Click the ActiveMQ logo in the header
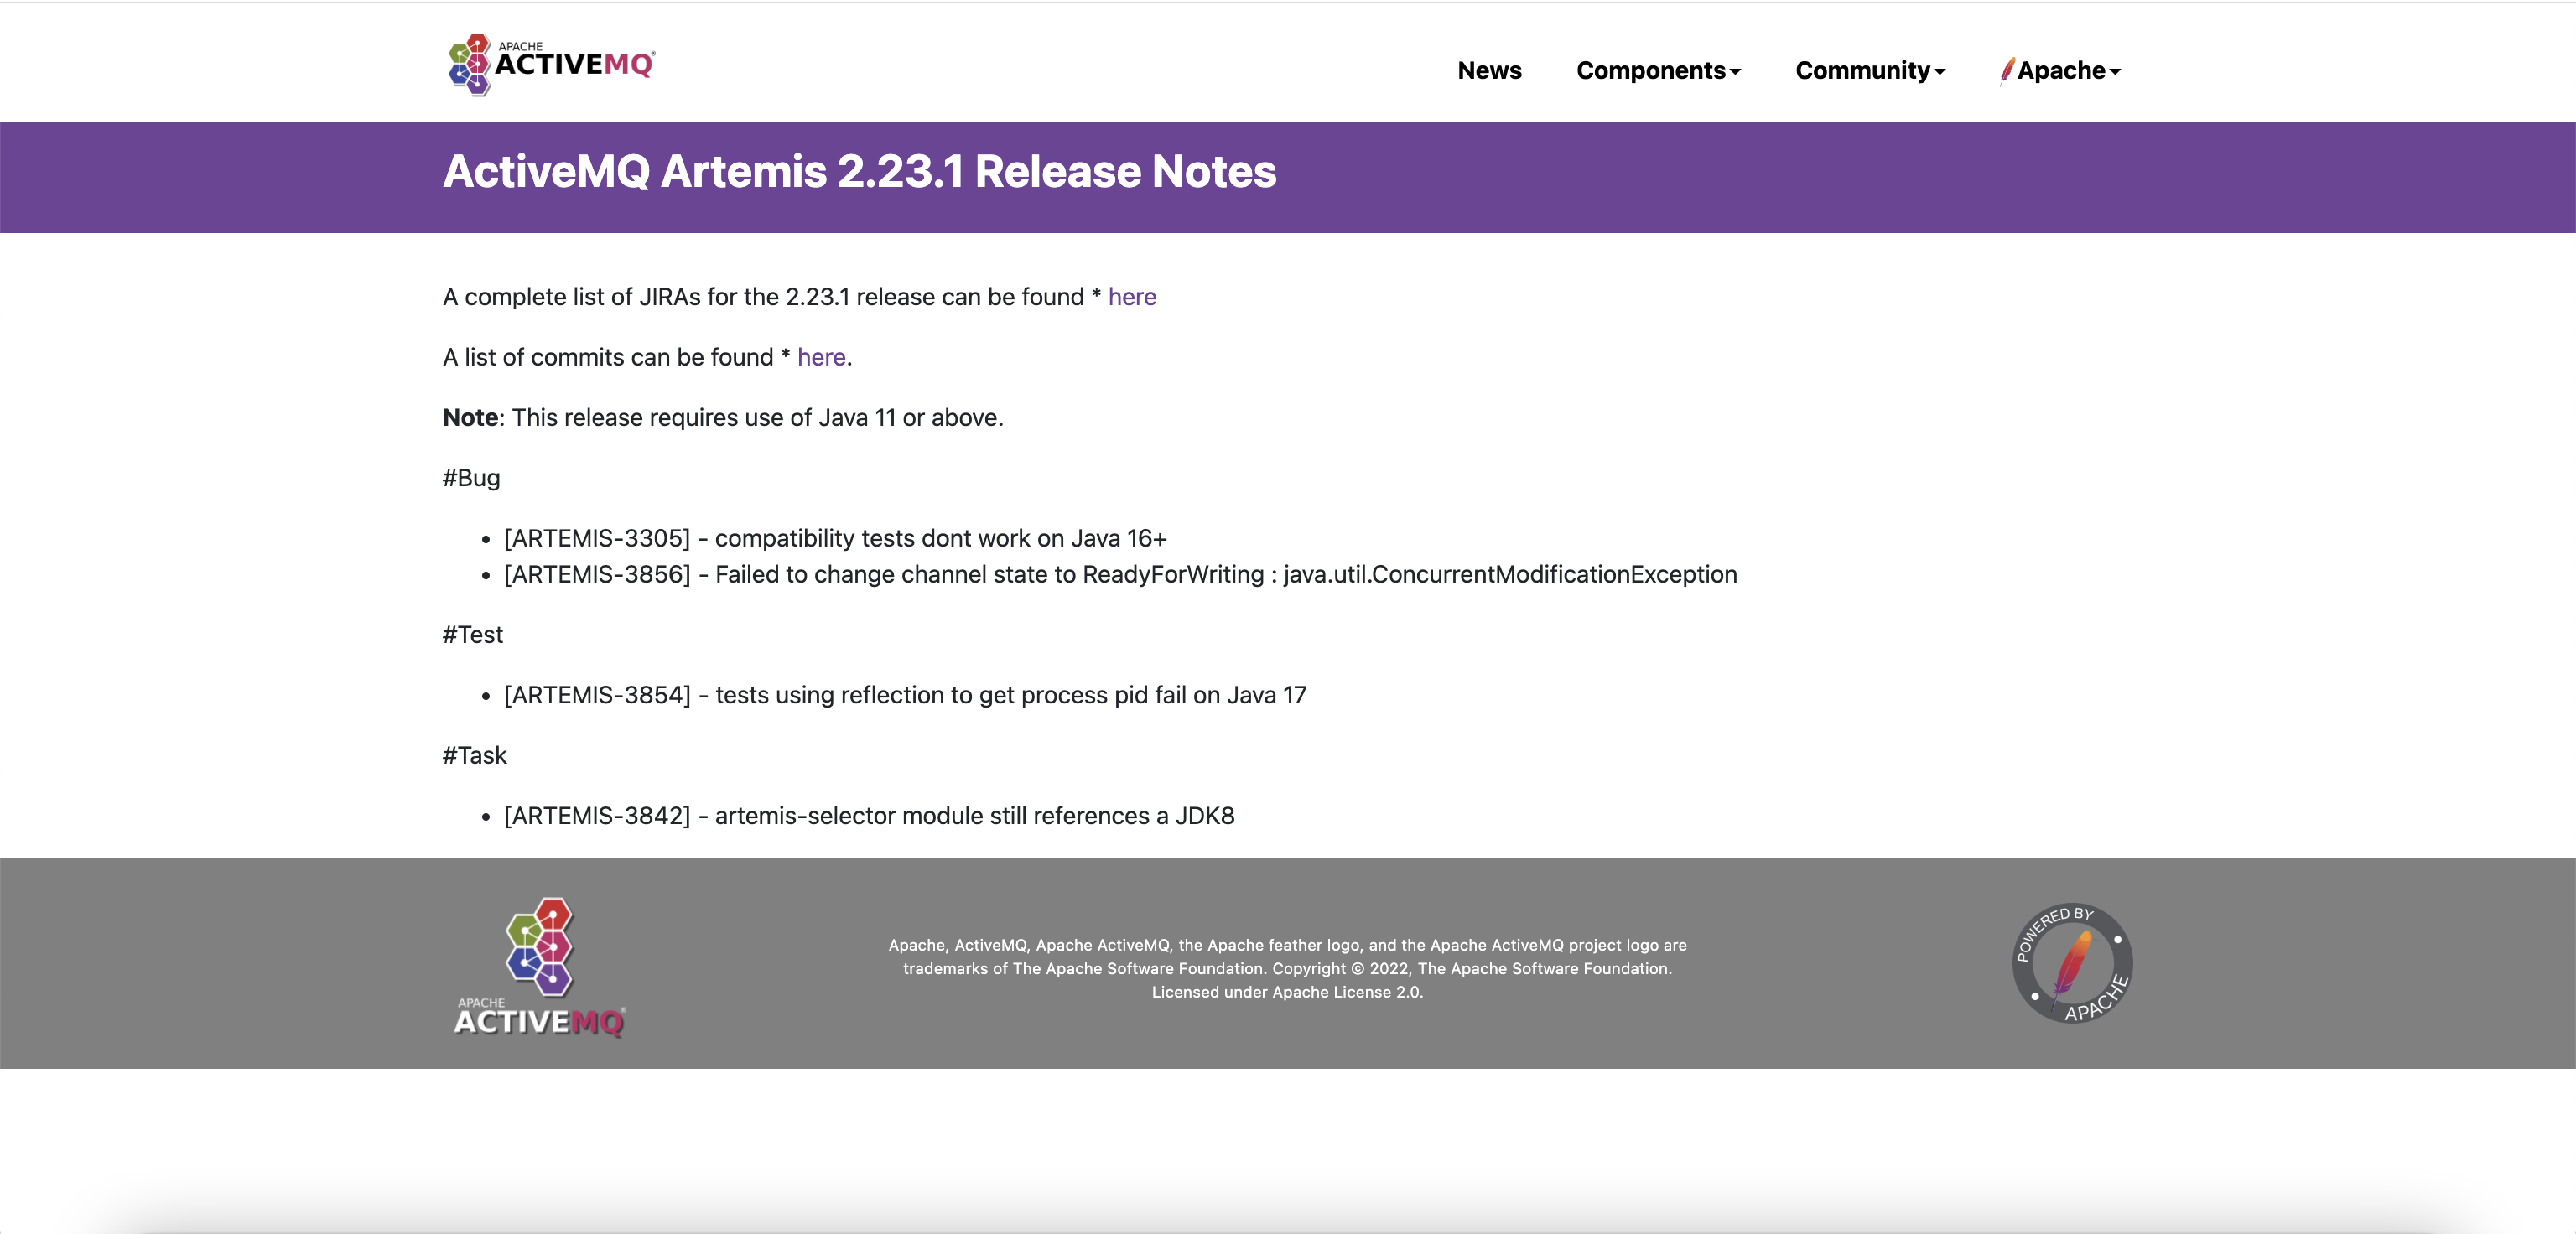The image size is (2576, 1234). click(x=551, y=64)
